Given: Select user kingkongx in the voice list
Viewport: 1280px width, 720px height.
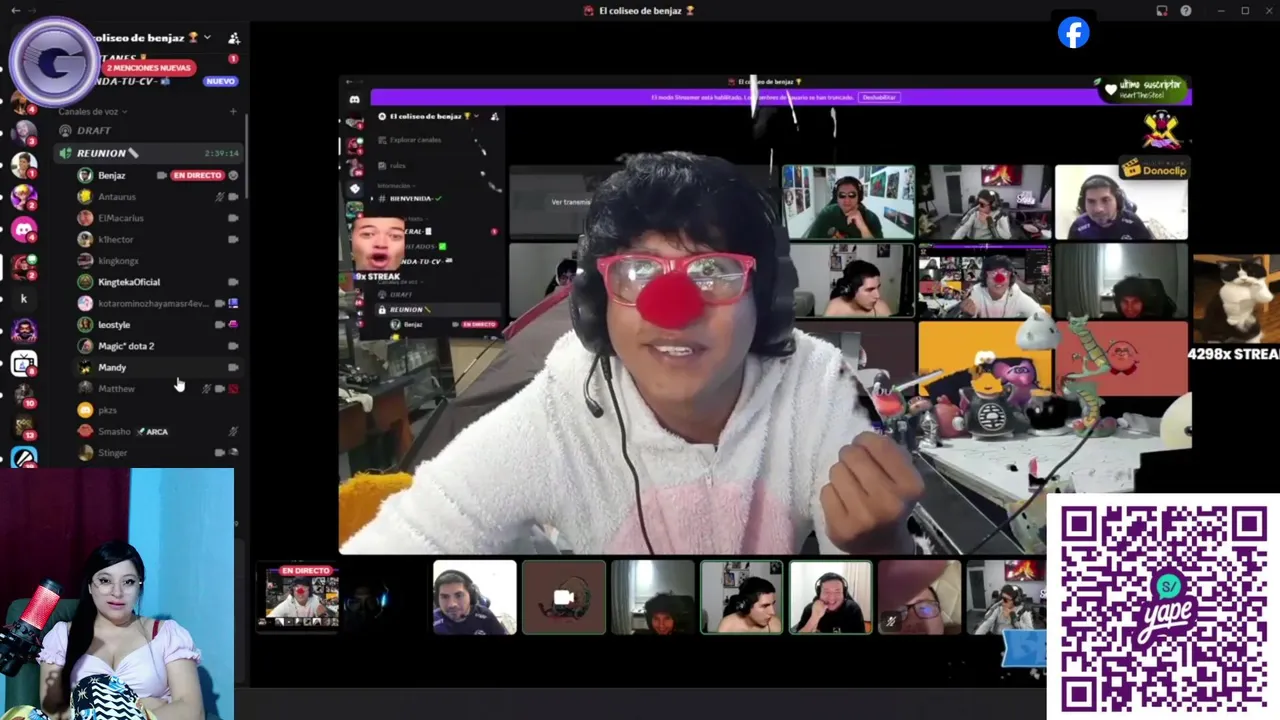Looking at the screenshot, I should [x=118, y=261].
